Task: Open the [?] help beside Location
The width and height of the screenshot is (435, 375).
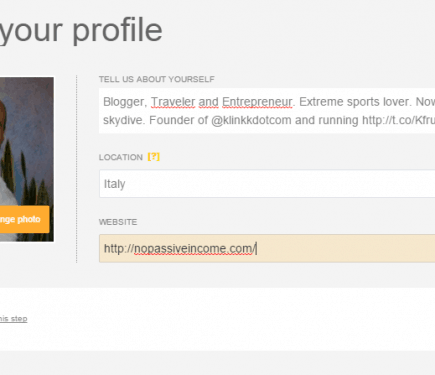Action: click(x=154, y=157)
